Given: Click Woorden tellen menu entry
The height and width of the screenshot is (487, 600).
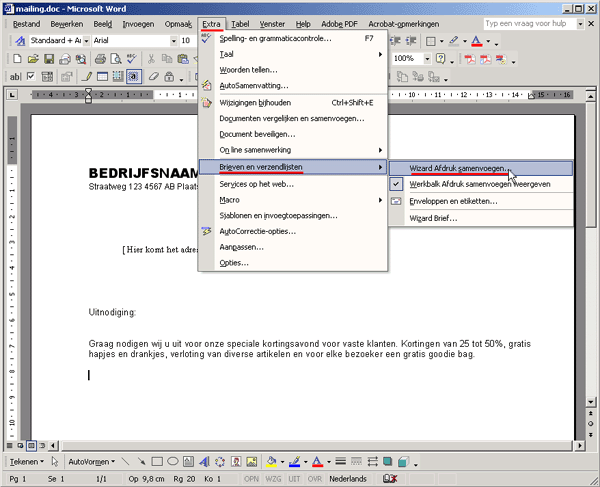Looking at the screenshot, I should click(249, 69).
